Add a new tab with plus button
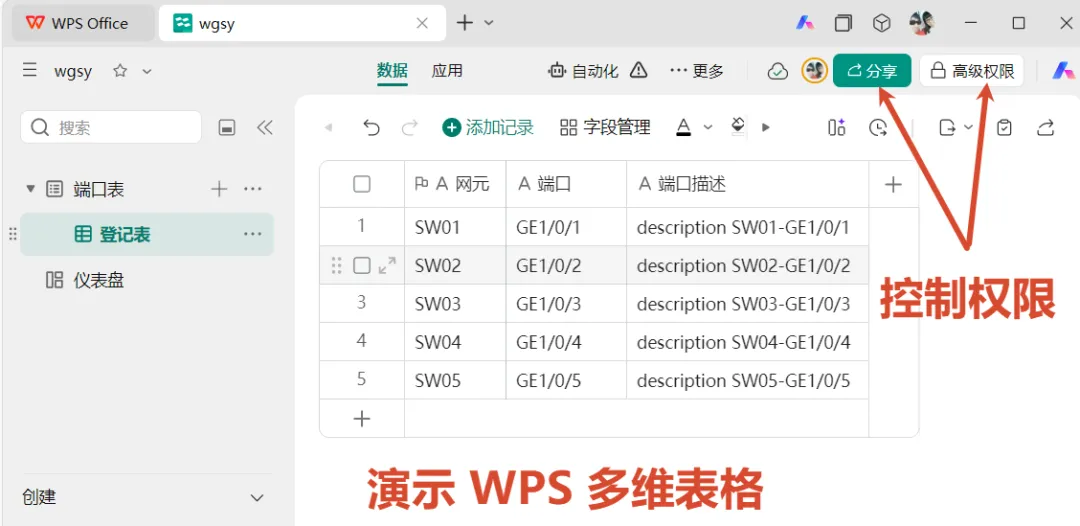This screenshot has width=1080, height=526. click(465, 23)
